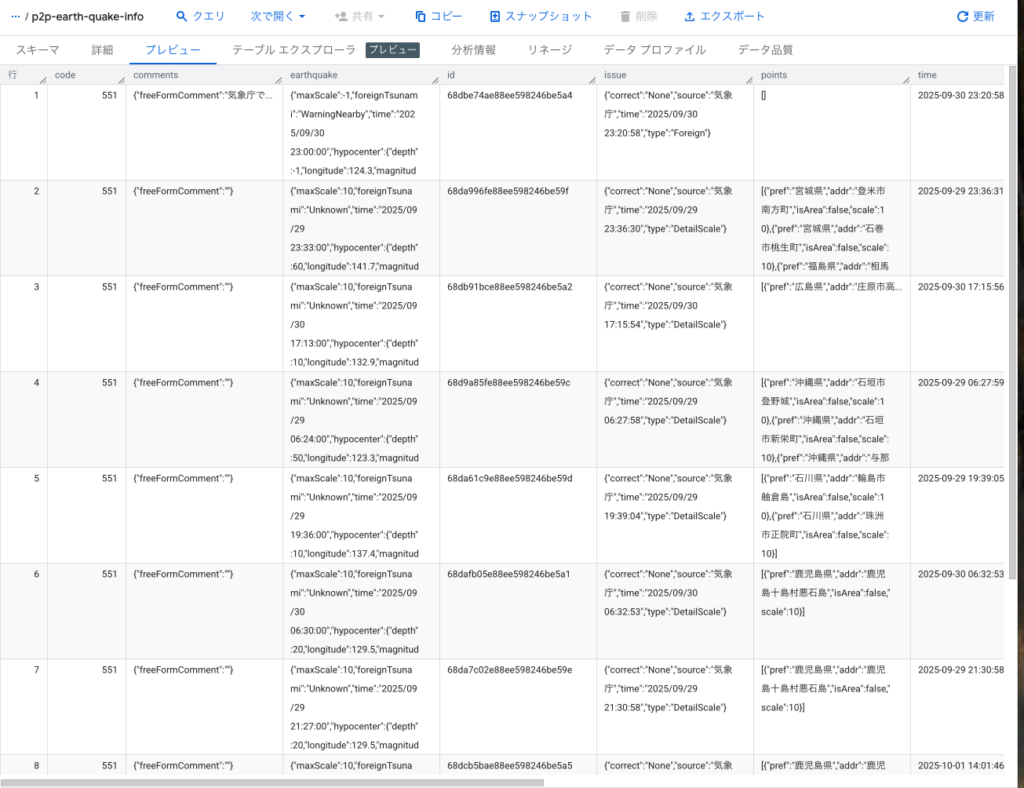Click resize handle of comments column header
Screen dimensions: 1024x788
coord(278,79)
